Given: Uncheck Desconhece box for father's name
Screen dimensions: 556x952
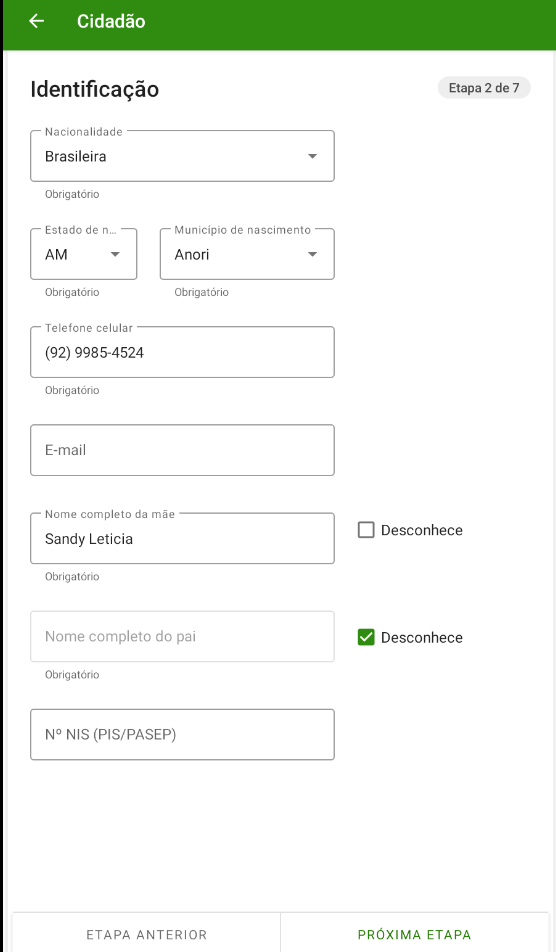Looking at the screenshot, I should click(x=366, y=637).
